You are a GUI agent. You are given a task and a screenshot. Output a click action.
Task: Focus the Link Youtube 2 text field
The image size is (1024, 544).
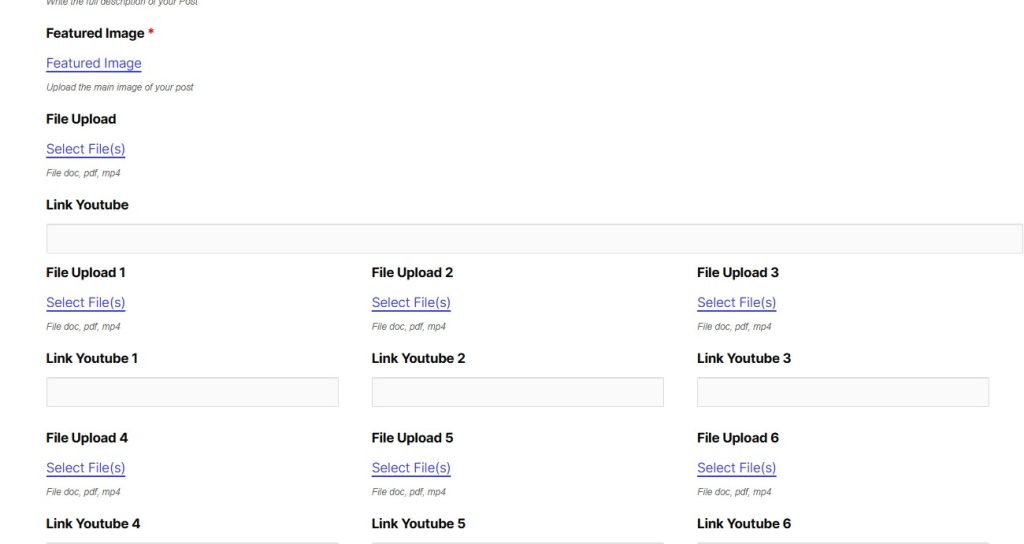517,392
